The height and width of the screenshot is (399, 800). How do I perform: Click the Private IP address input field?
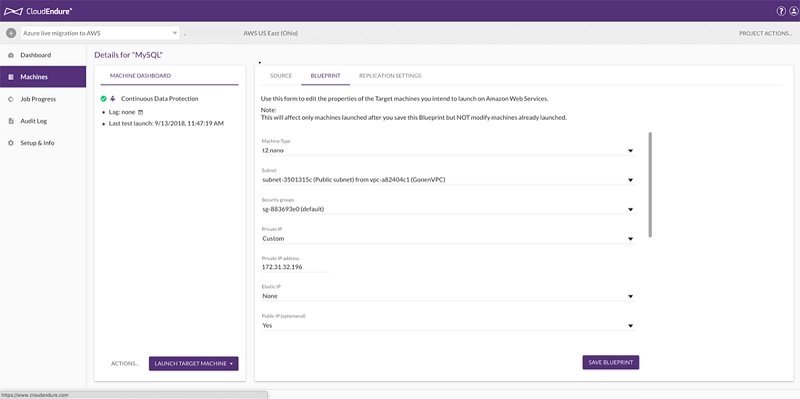click(294, 267)
